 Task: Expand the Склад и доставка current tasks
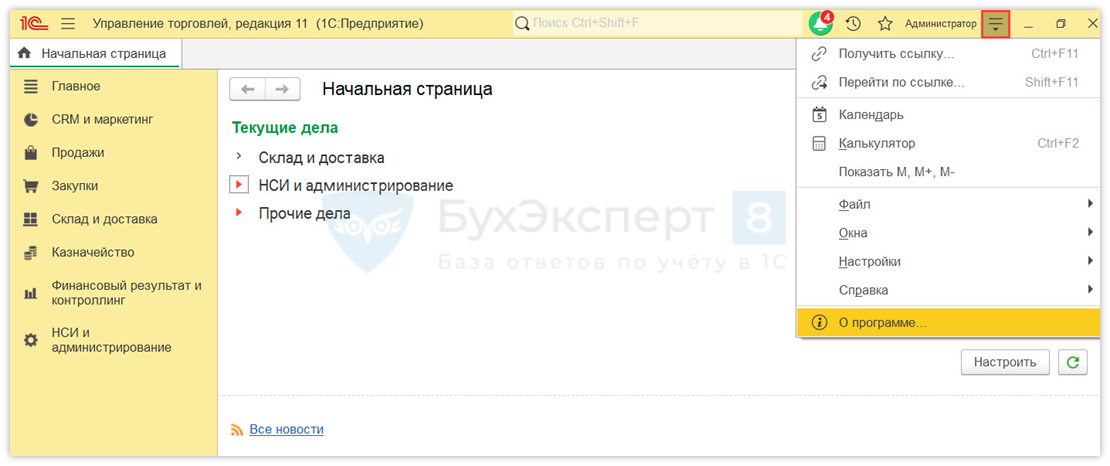pos(239,156)
